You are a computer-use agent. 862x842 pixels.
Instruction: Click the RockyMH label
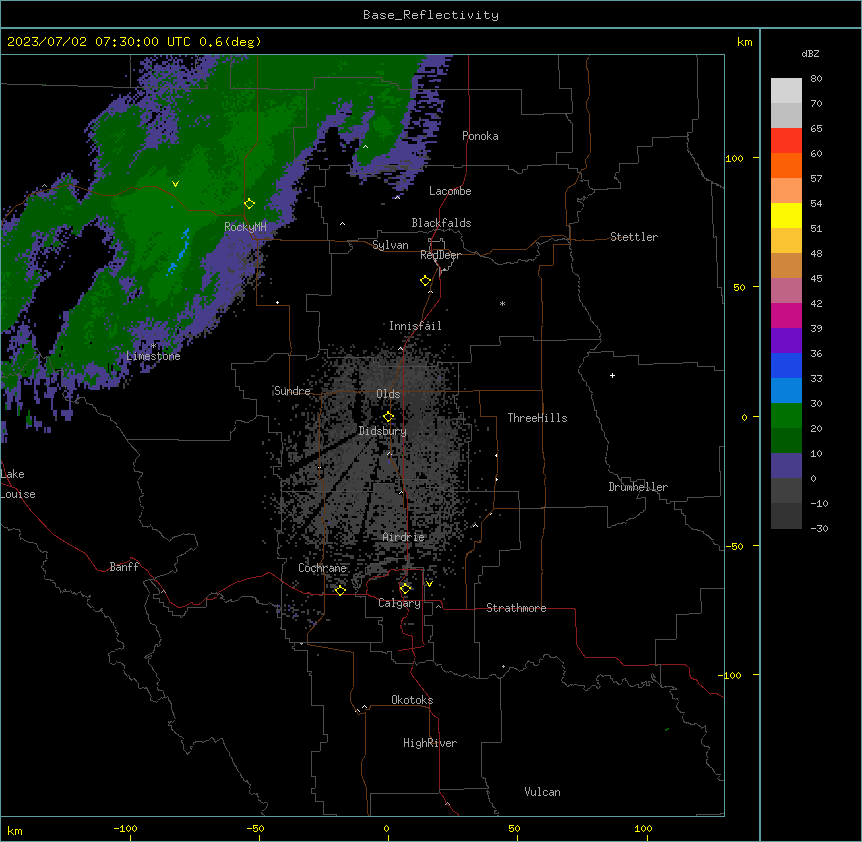245,227
